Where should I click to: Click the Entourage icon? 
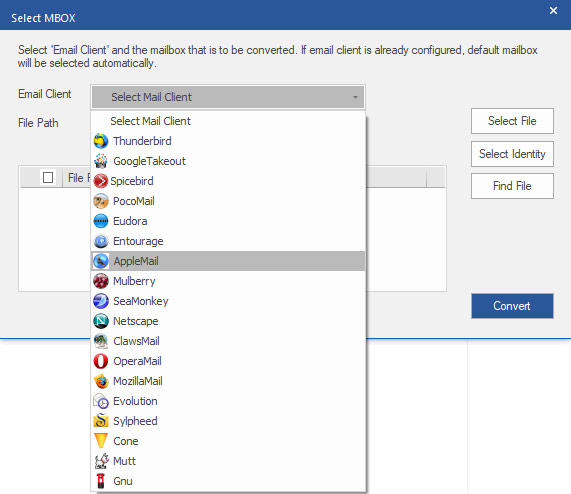point(101,241)
